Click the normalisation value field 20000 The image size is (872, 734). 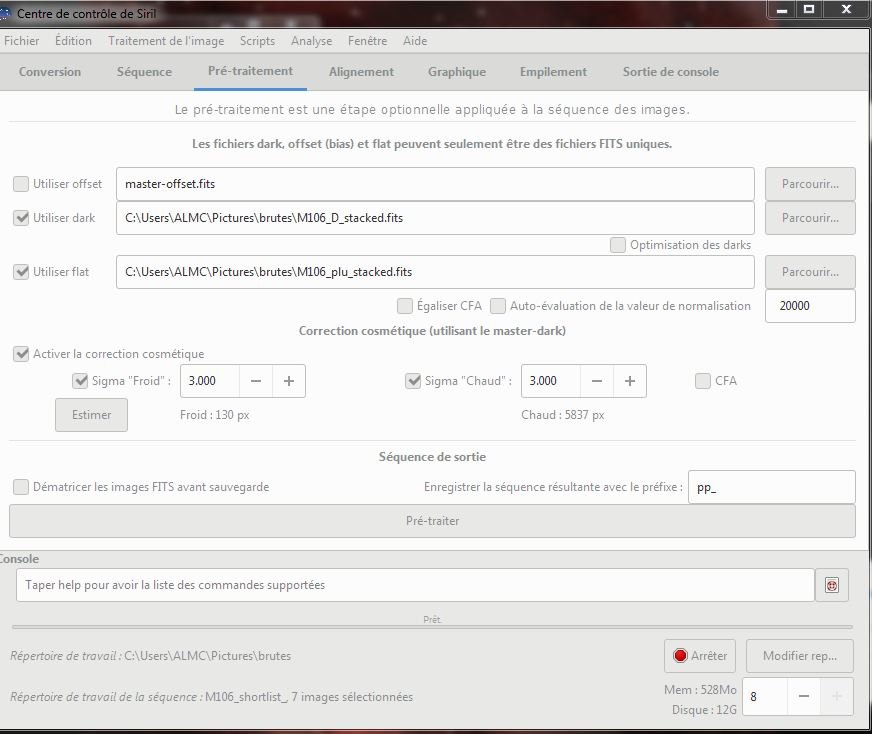(x=810, y=306)
